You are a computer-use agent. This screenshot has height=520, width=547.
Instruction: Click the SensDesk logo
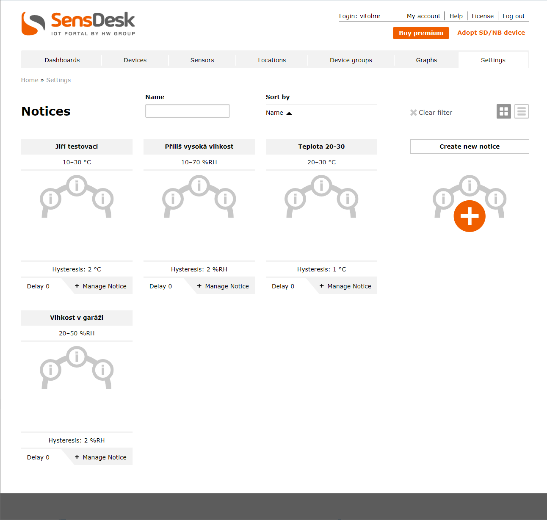(x=78, y=24)
